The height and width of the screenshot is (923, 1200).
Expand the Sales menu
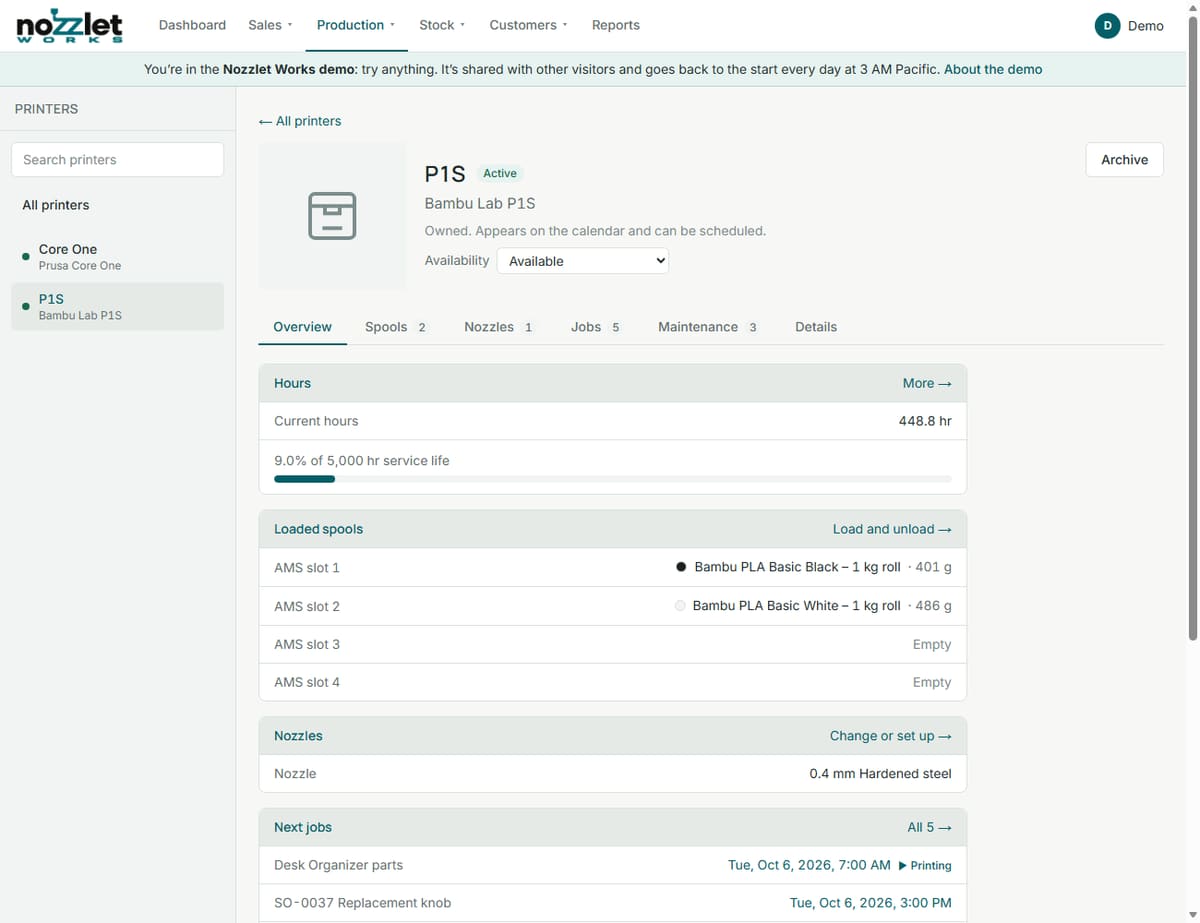270,25
